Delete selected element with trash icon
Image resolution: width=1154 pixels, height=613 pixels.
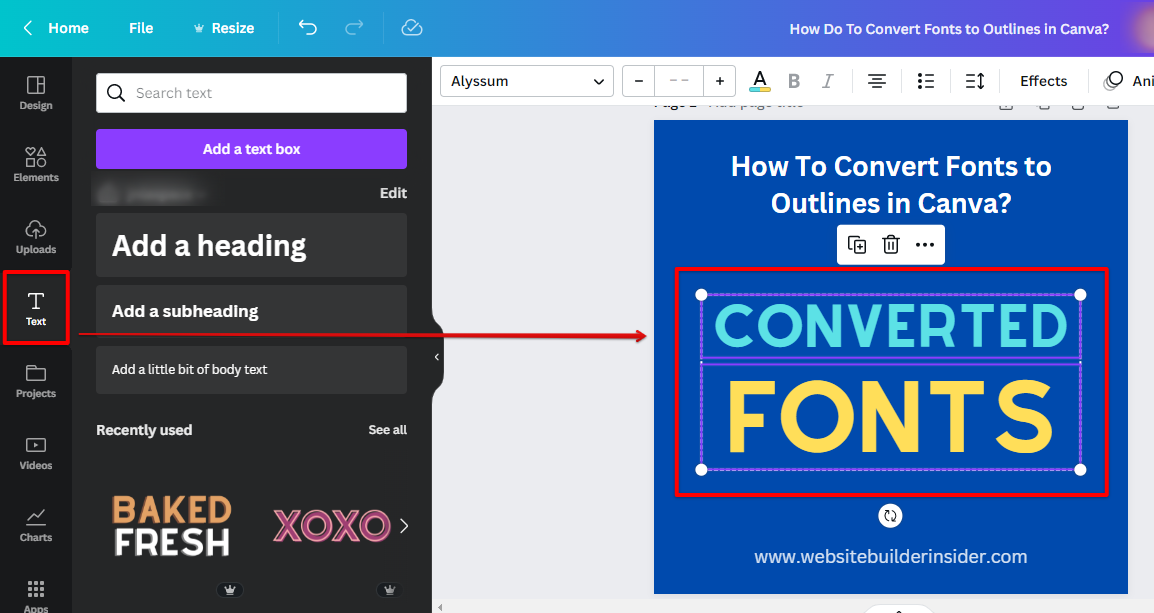tap(891, 245)
